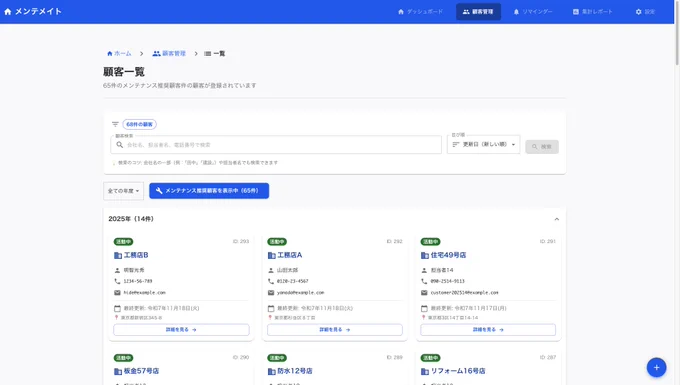Open the 住宅49号店 customer name link
680x385 pixels.
pos(448,255)
